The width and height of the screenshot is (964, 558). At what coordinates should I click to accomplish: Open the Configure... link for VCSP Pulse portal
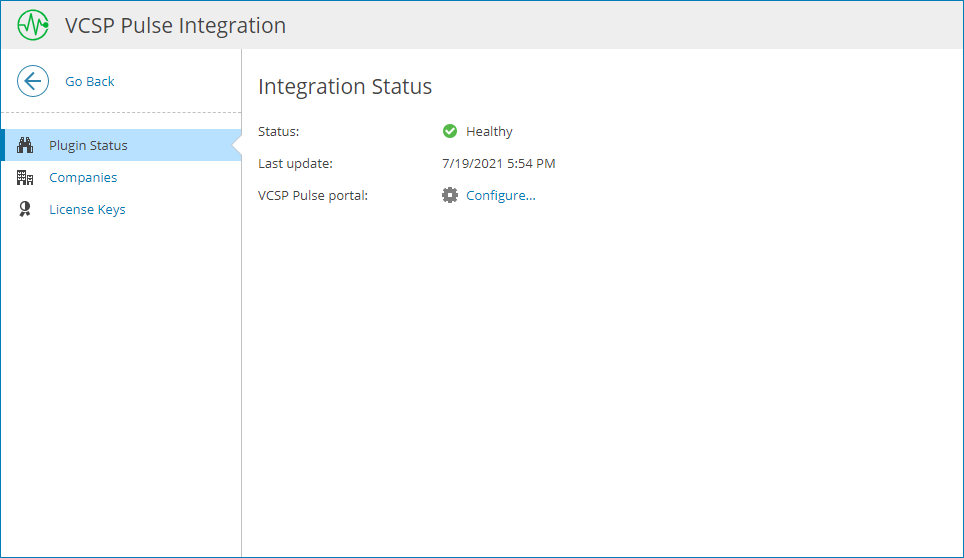[x=501, y=195]
